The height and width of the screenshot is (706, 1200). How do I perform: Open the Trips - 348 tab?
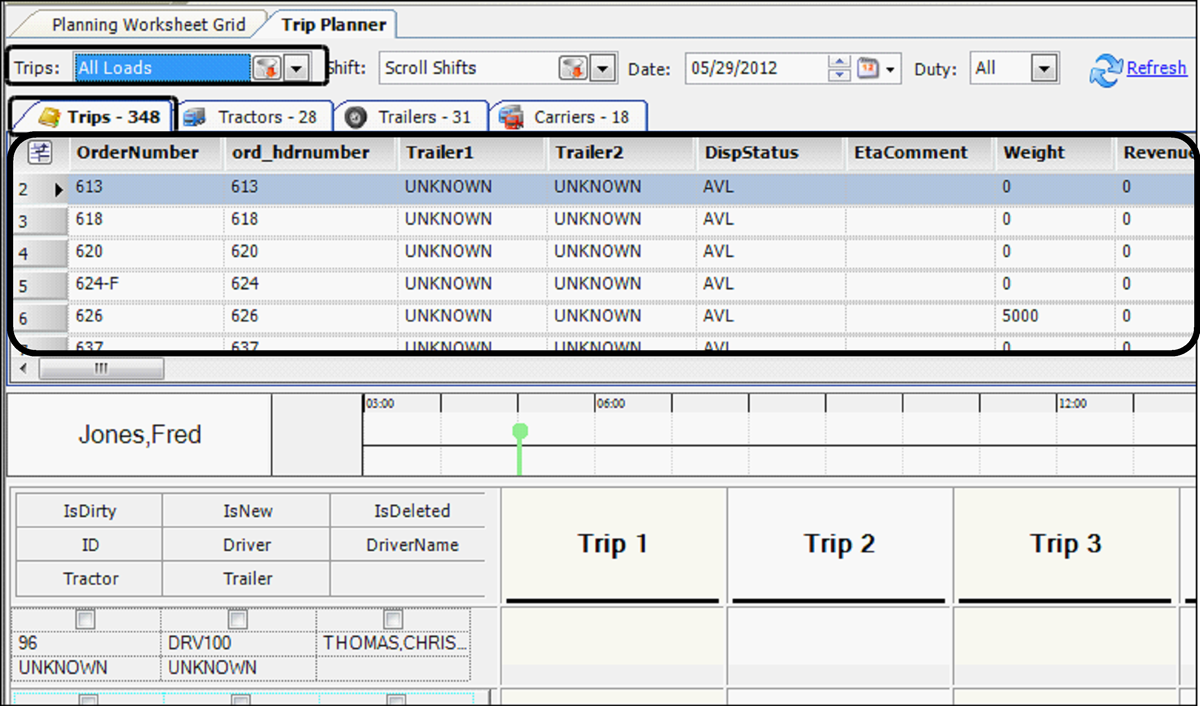point(94,117)
